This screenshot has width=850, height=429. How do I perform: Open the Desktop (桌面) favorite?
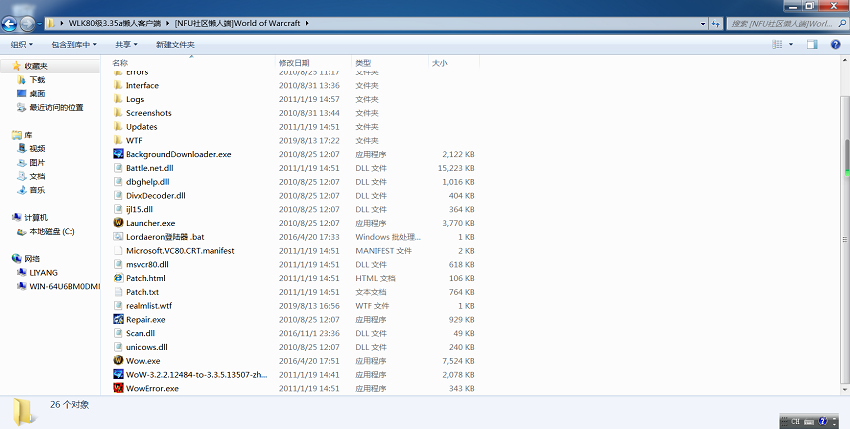tap(37, 93)
